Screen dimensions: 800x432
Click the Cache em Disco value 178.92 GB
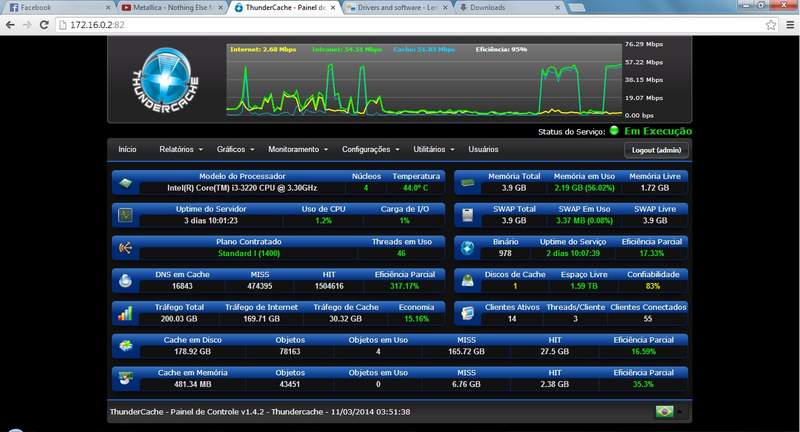192,351
